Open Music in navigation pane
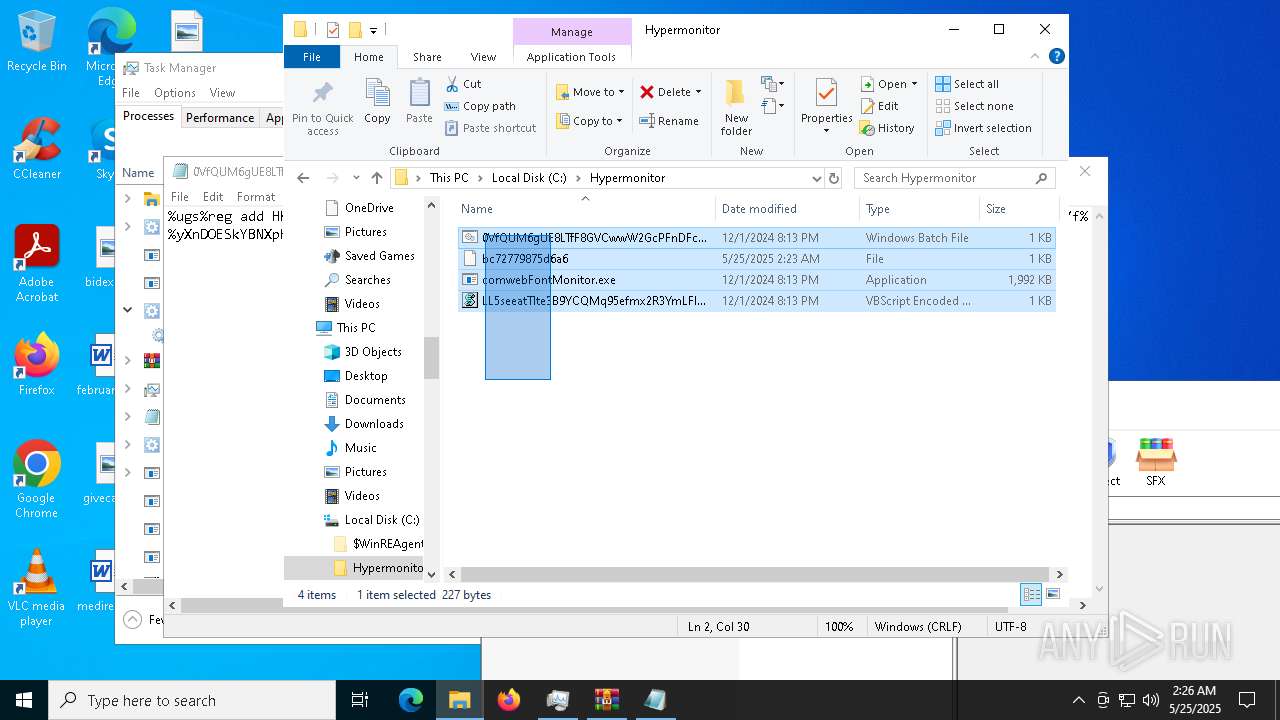 coord(360,448)
